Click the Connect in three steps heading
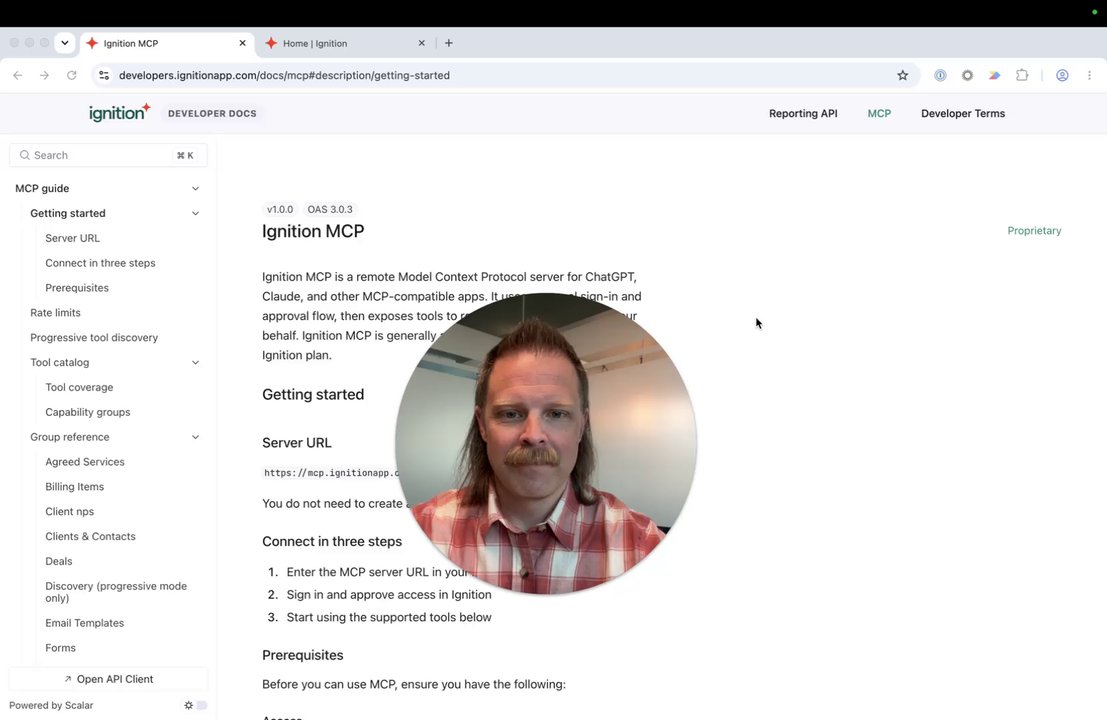The height and width of the screenshot is (720, 1107). 332,541
